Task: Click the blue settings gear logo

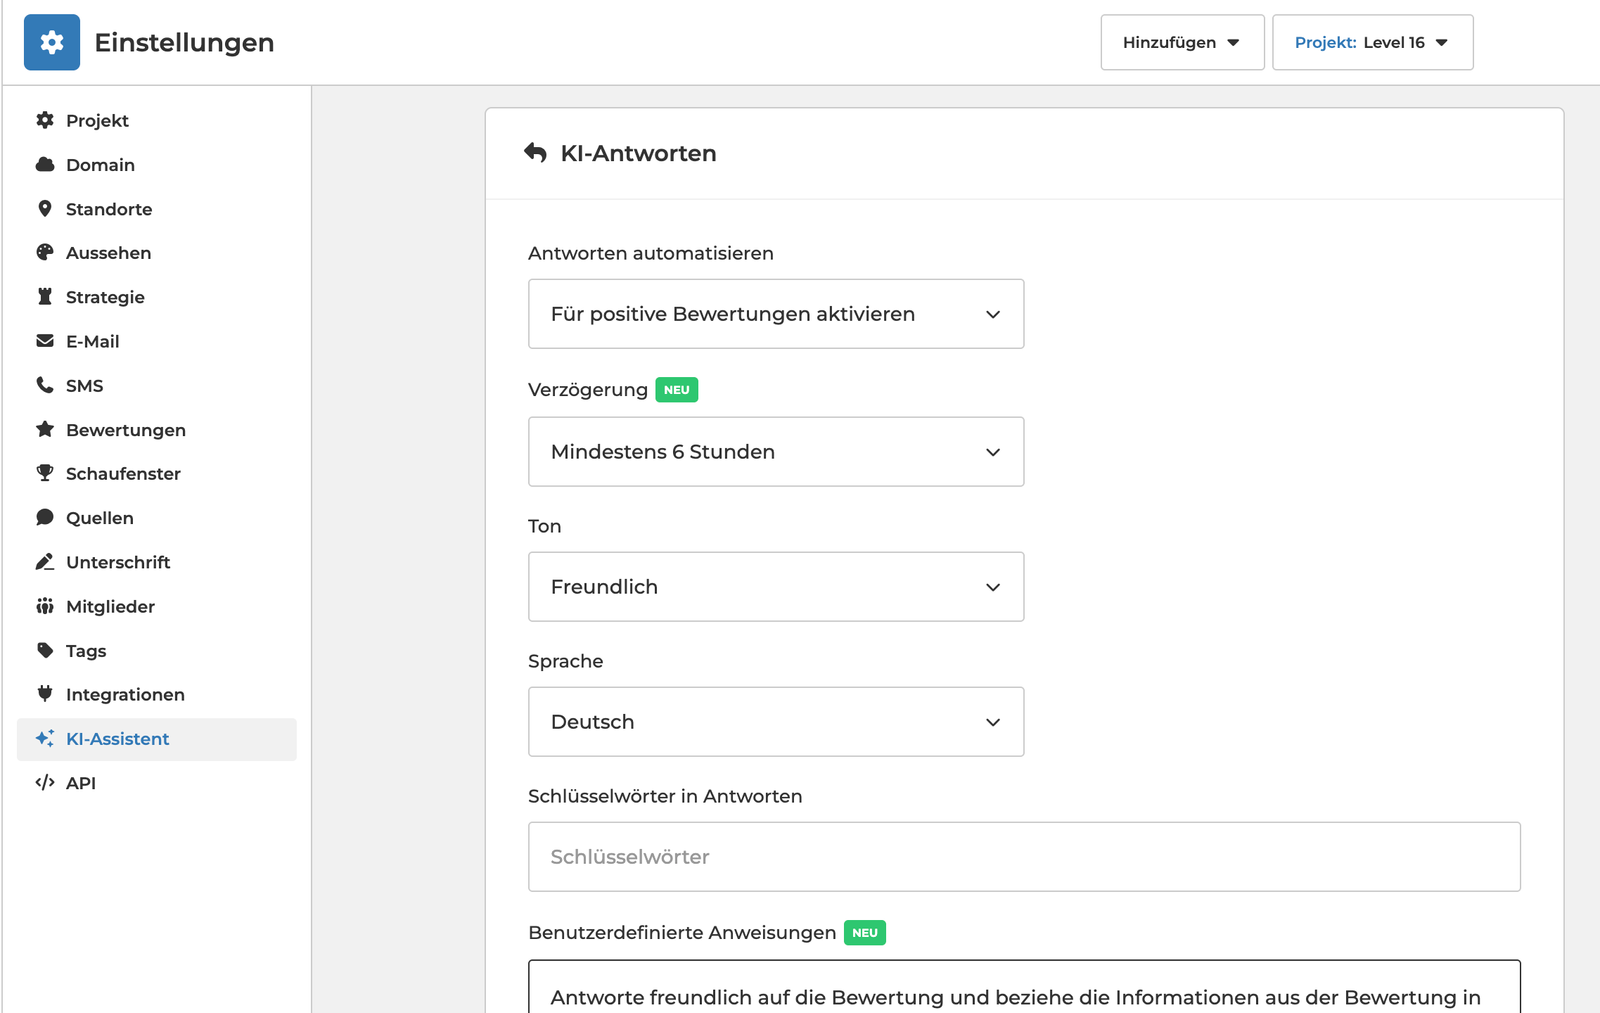Action: (x=52, y=42)
